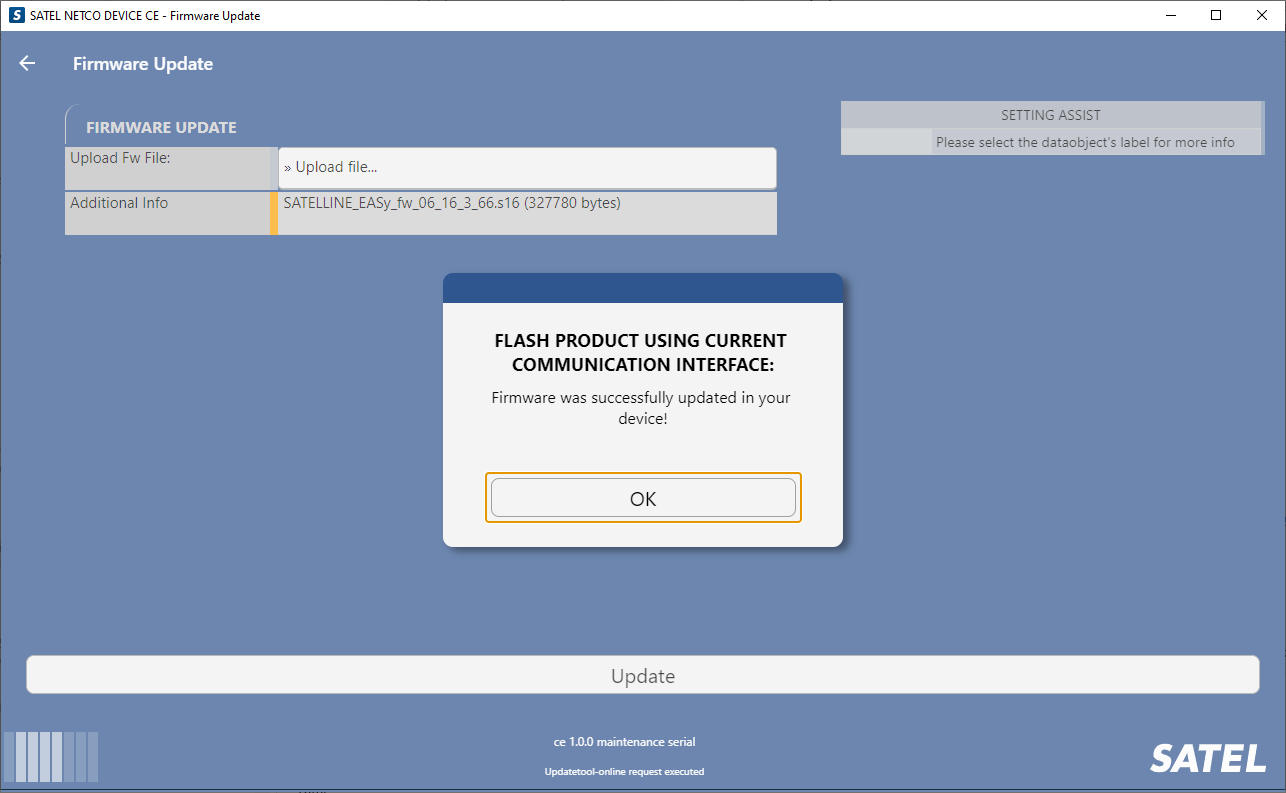Click the Additional Info label
Viewport: 1286px width, 793px height.
[119, 202]
